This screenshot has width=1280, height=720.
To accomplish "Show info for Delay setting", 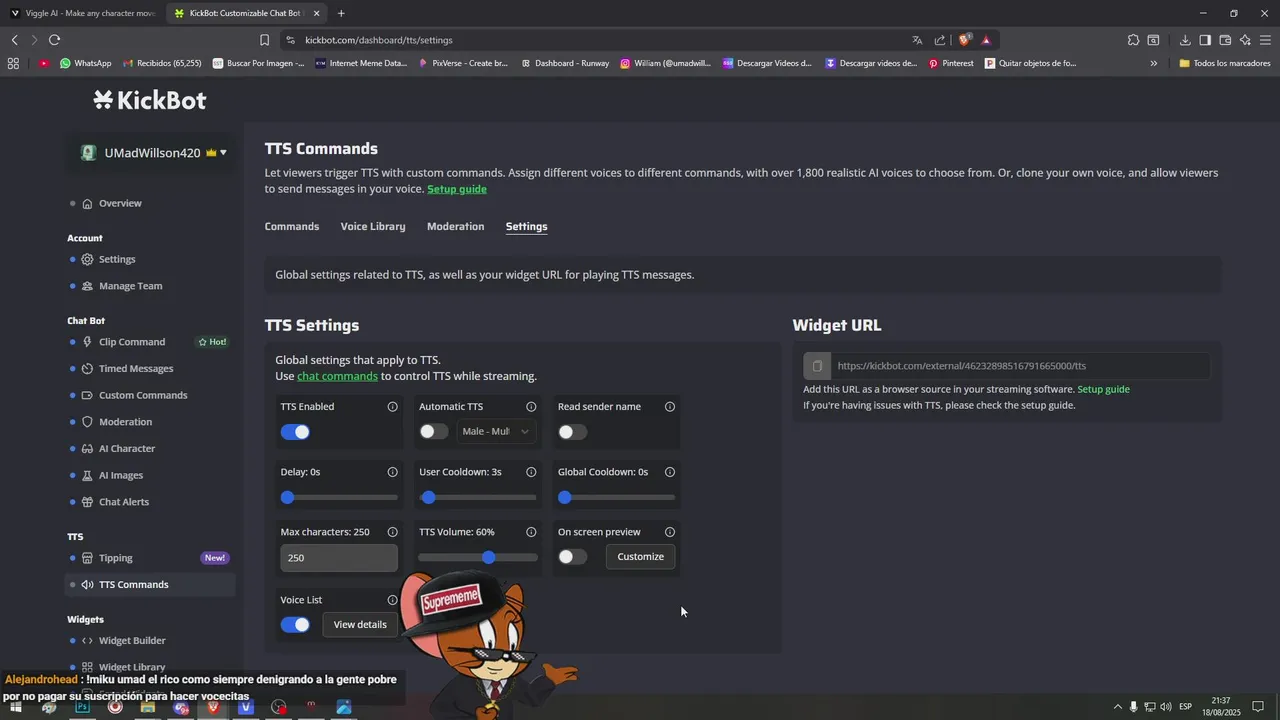I will (x=392, y=472).
